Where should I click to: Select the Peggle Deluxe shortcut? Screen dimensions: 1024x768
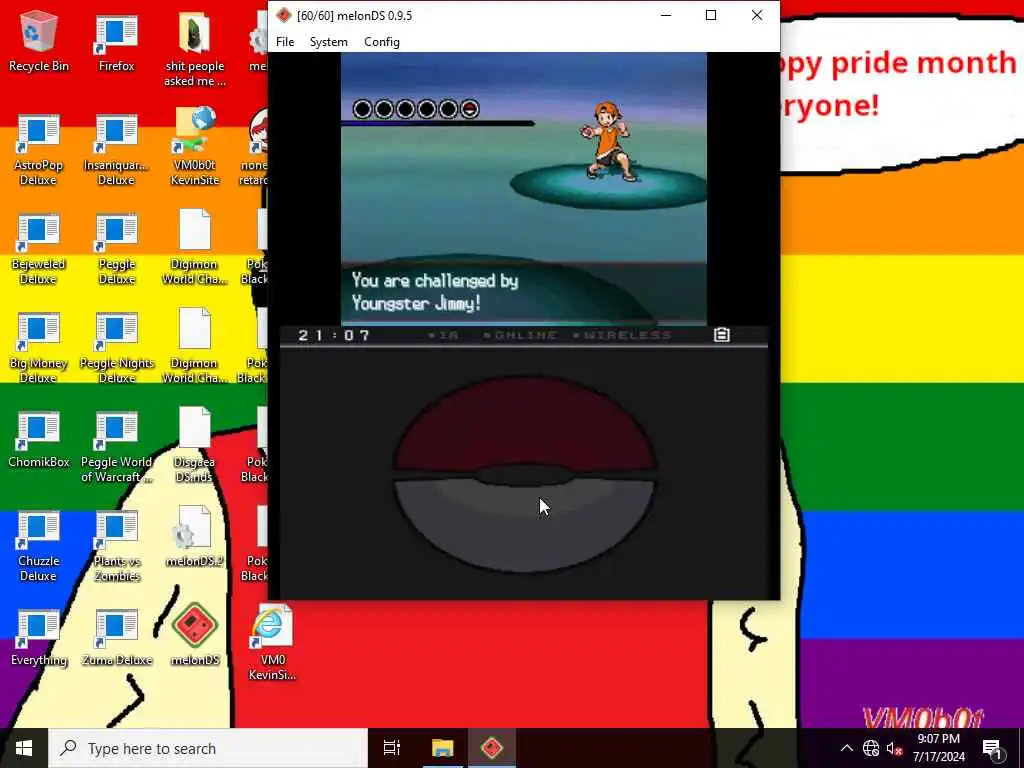(116, 249)
